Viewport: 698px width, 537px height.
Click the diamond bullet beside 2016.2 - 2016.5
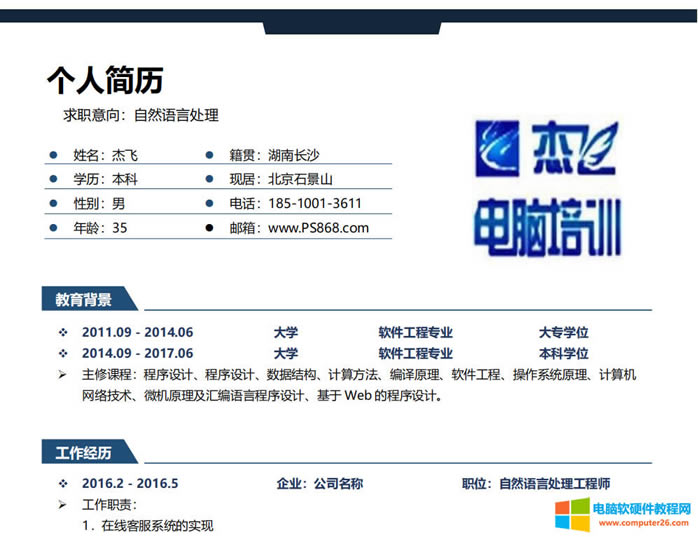62,484
